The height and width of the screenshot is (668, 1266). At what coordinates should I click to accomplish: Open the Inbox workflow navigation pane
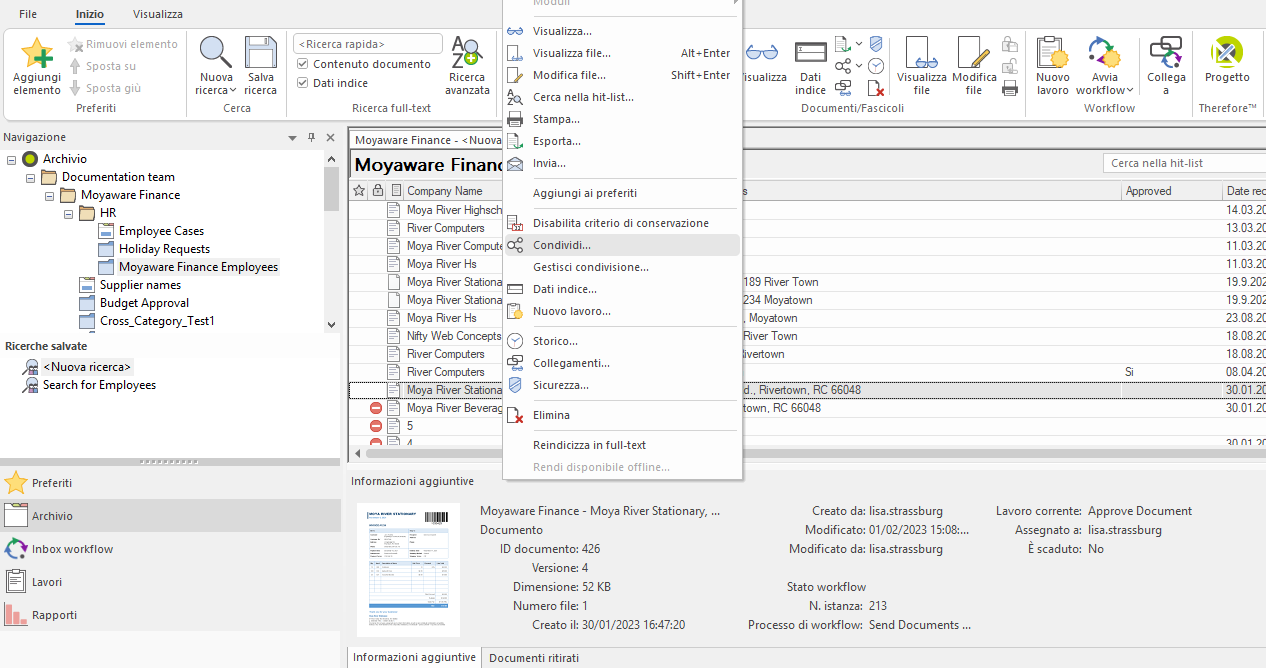[72, 549]
